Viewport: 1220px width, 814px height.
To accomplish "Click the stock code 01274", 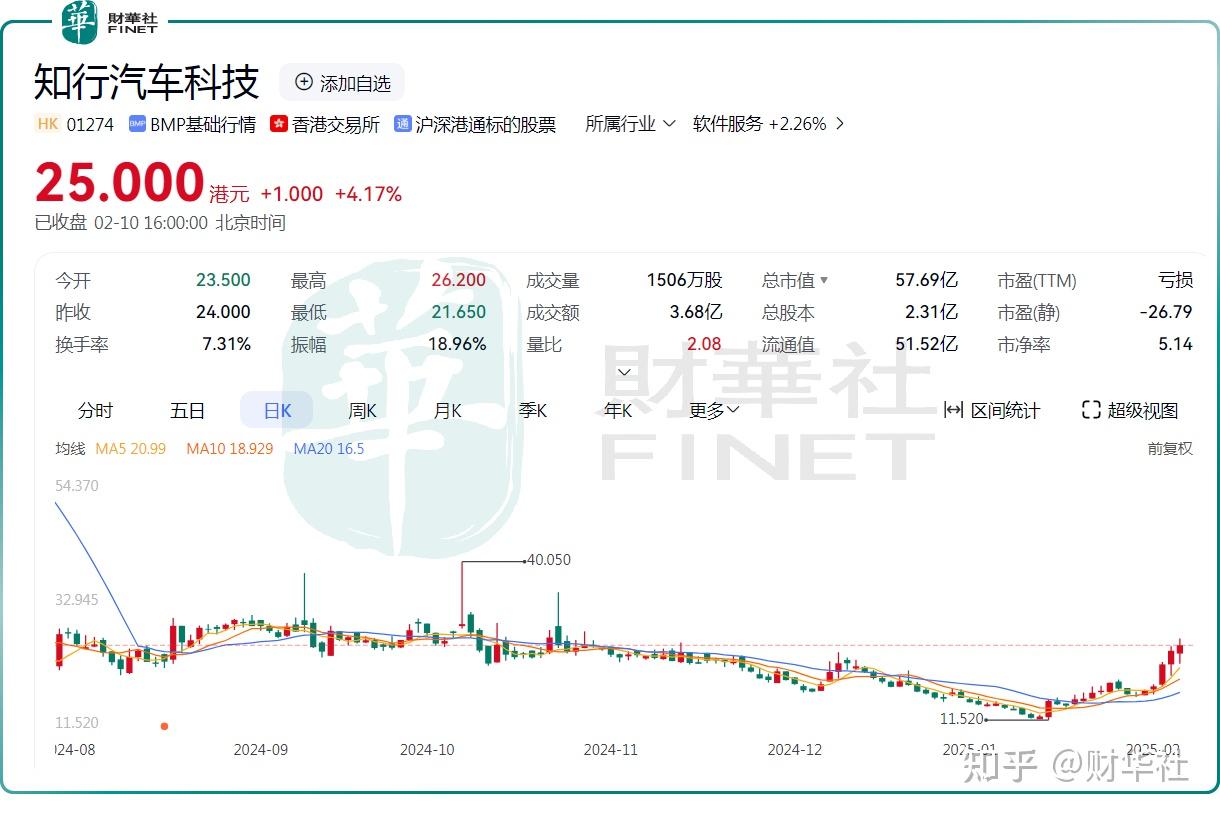I will [90, 124].
